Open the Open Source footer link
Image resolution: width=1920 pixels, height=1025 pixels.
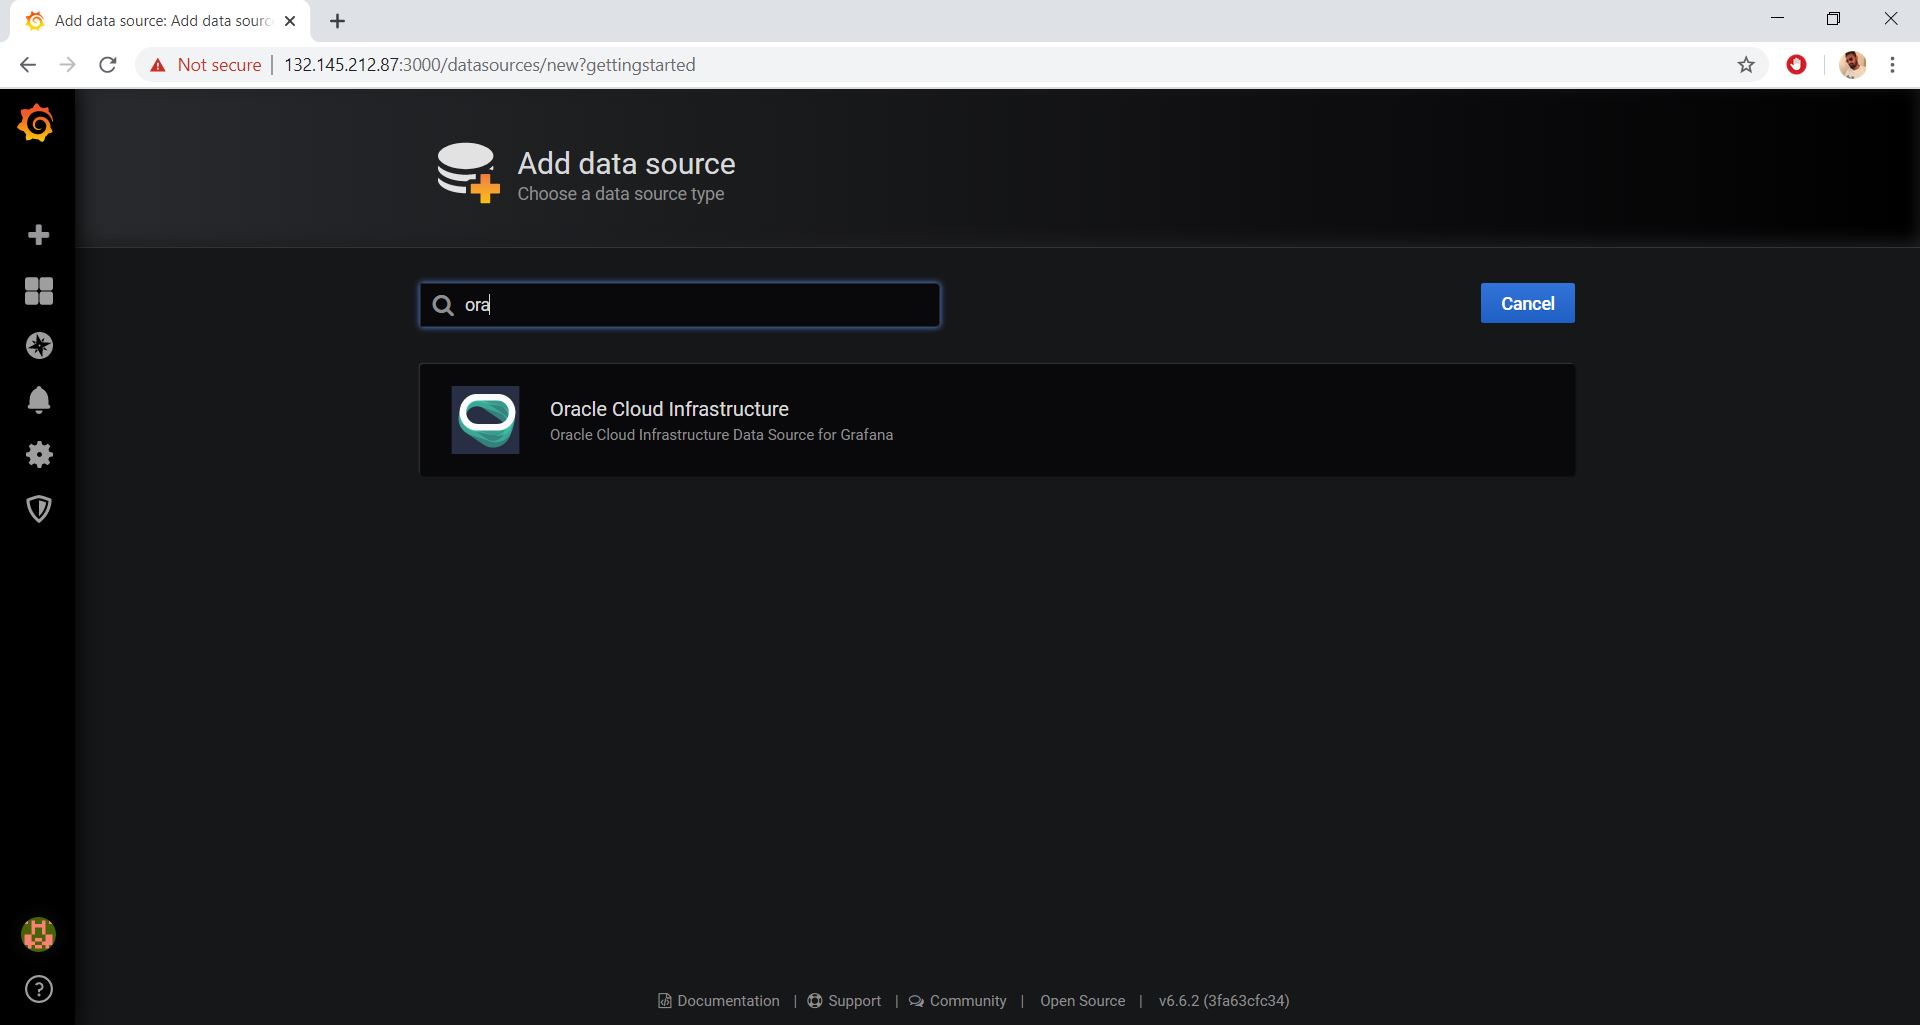[1082, 1001]
